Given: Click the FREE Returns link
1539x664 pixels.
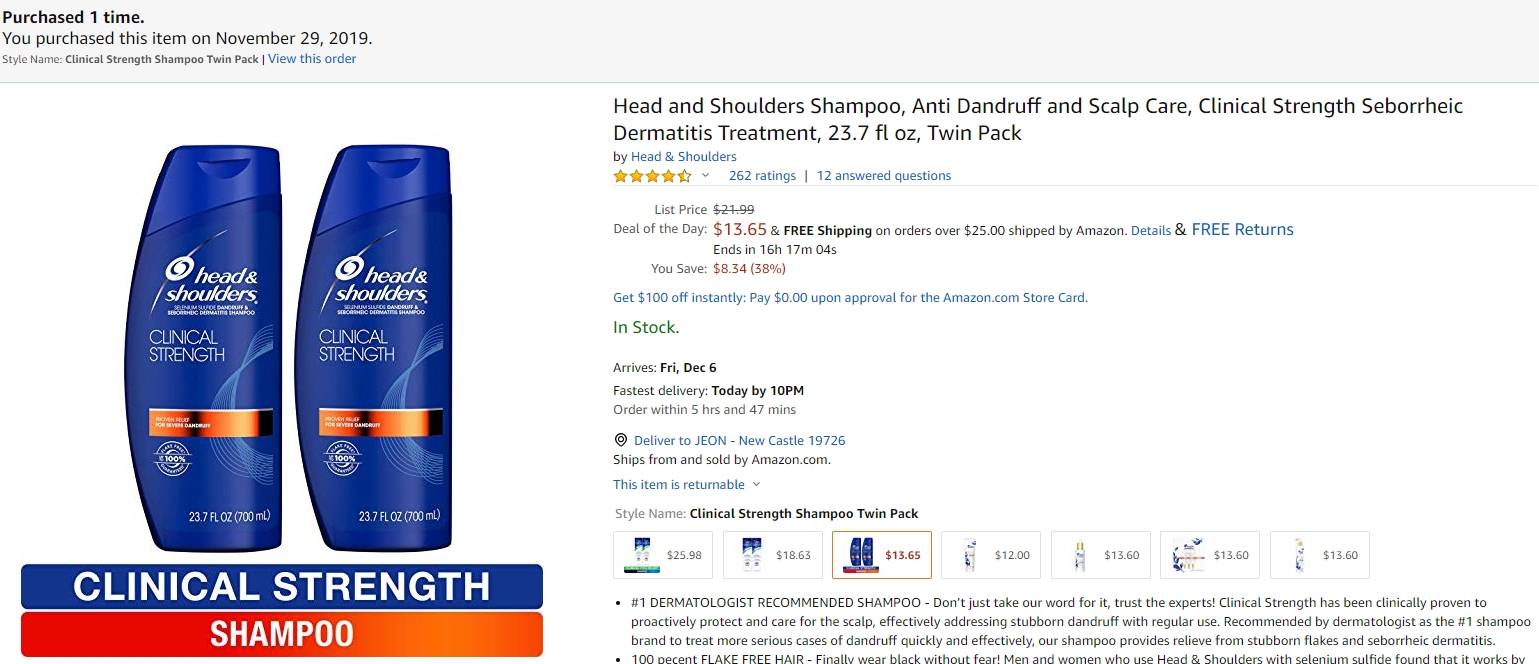Looking at the screenshot, I should coord(1242,229).
